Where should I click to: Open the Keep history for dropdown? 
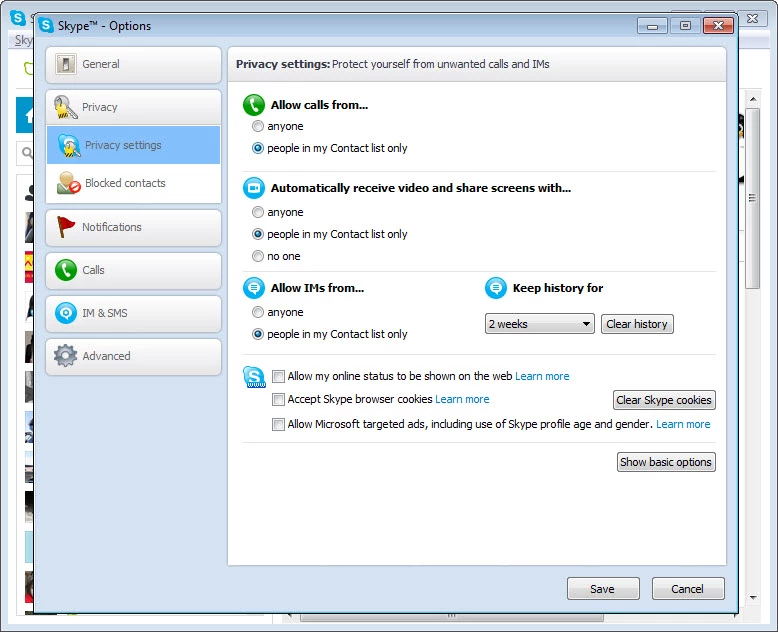point(540,324)
